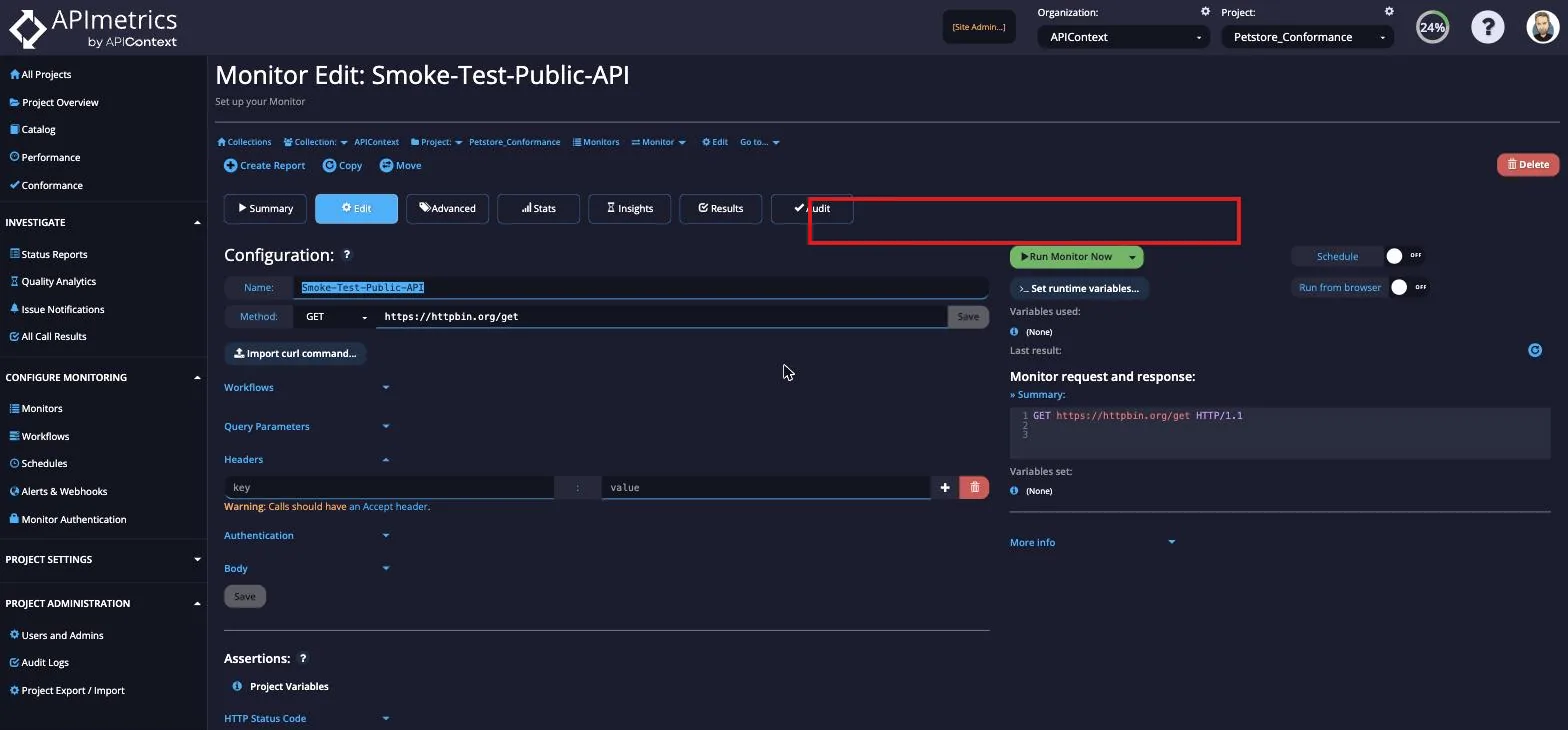This screenshot has width=1568, height=730.
Task: Open Monitor Authentication
Action: (x=67, y=519)
